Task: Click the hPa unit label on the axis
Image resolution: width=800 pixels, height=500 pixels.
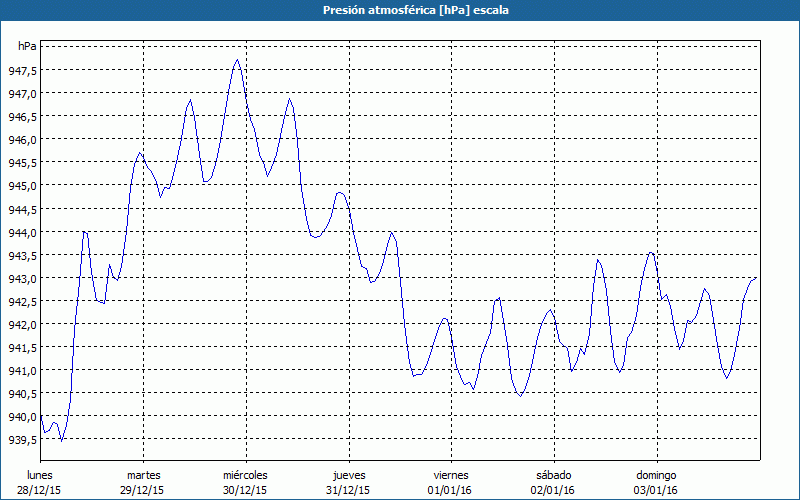Action: tap(27, 47)
